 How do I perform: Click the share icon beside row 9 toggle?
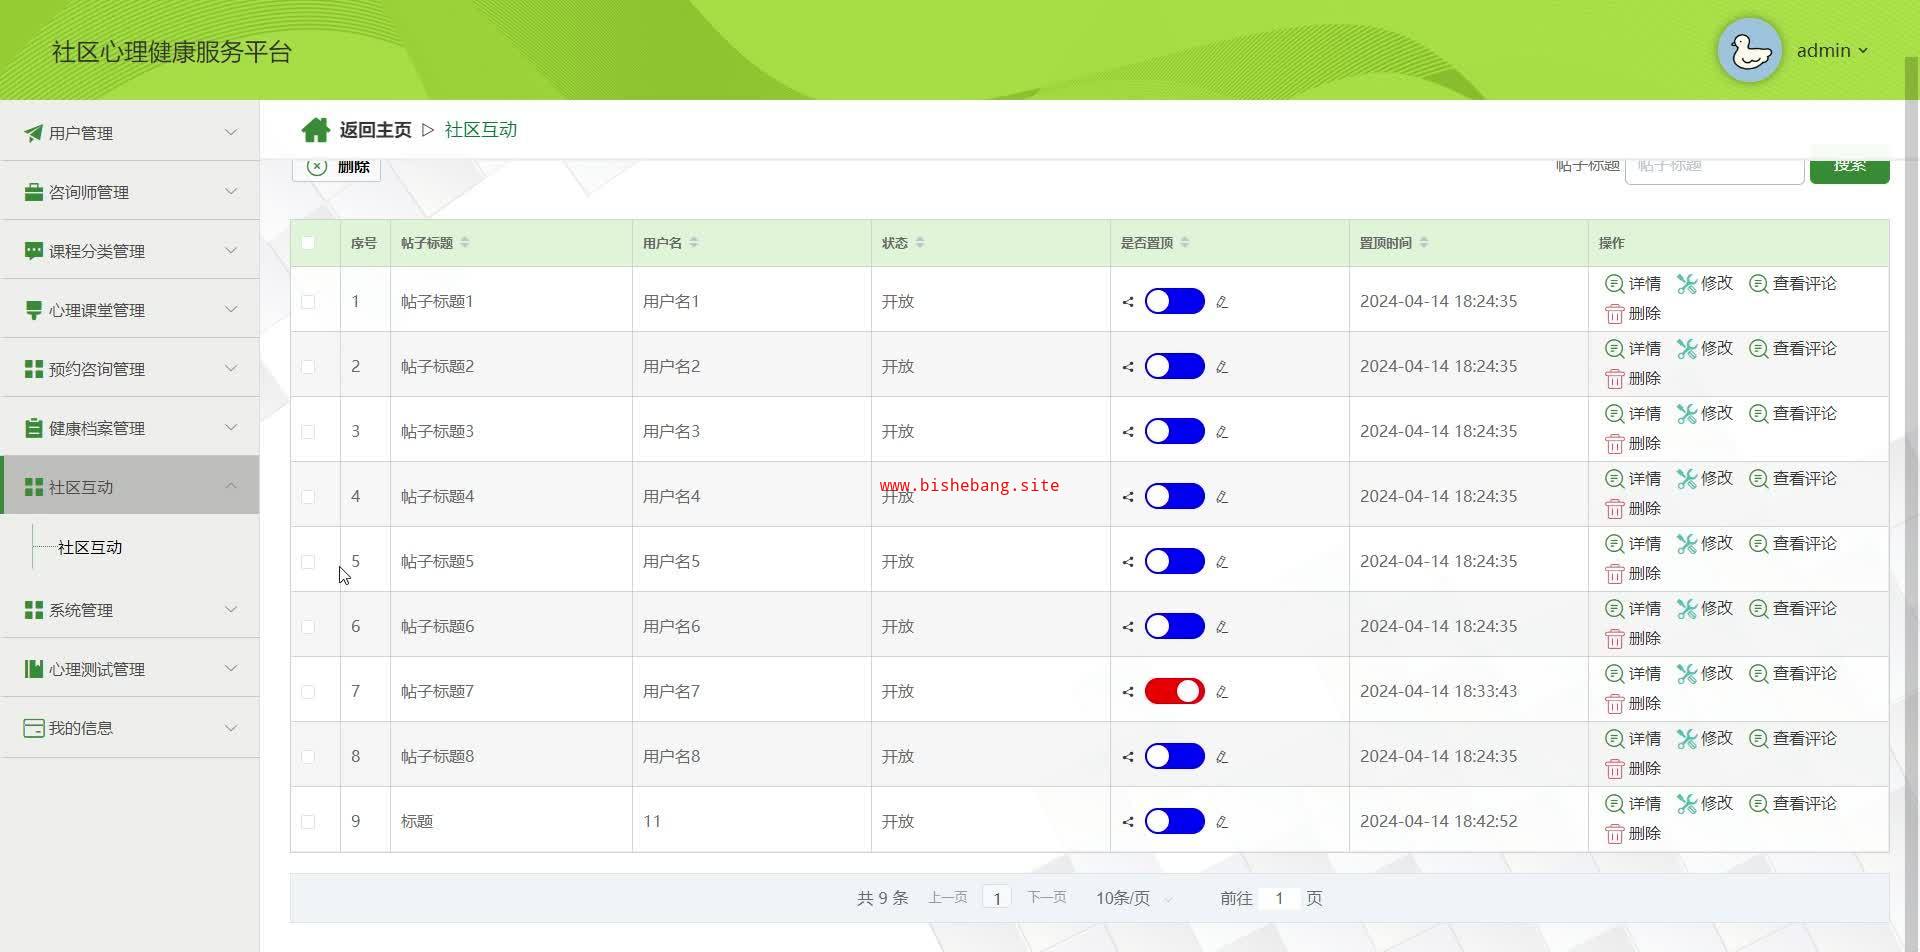(1128, 822)
